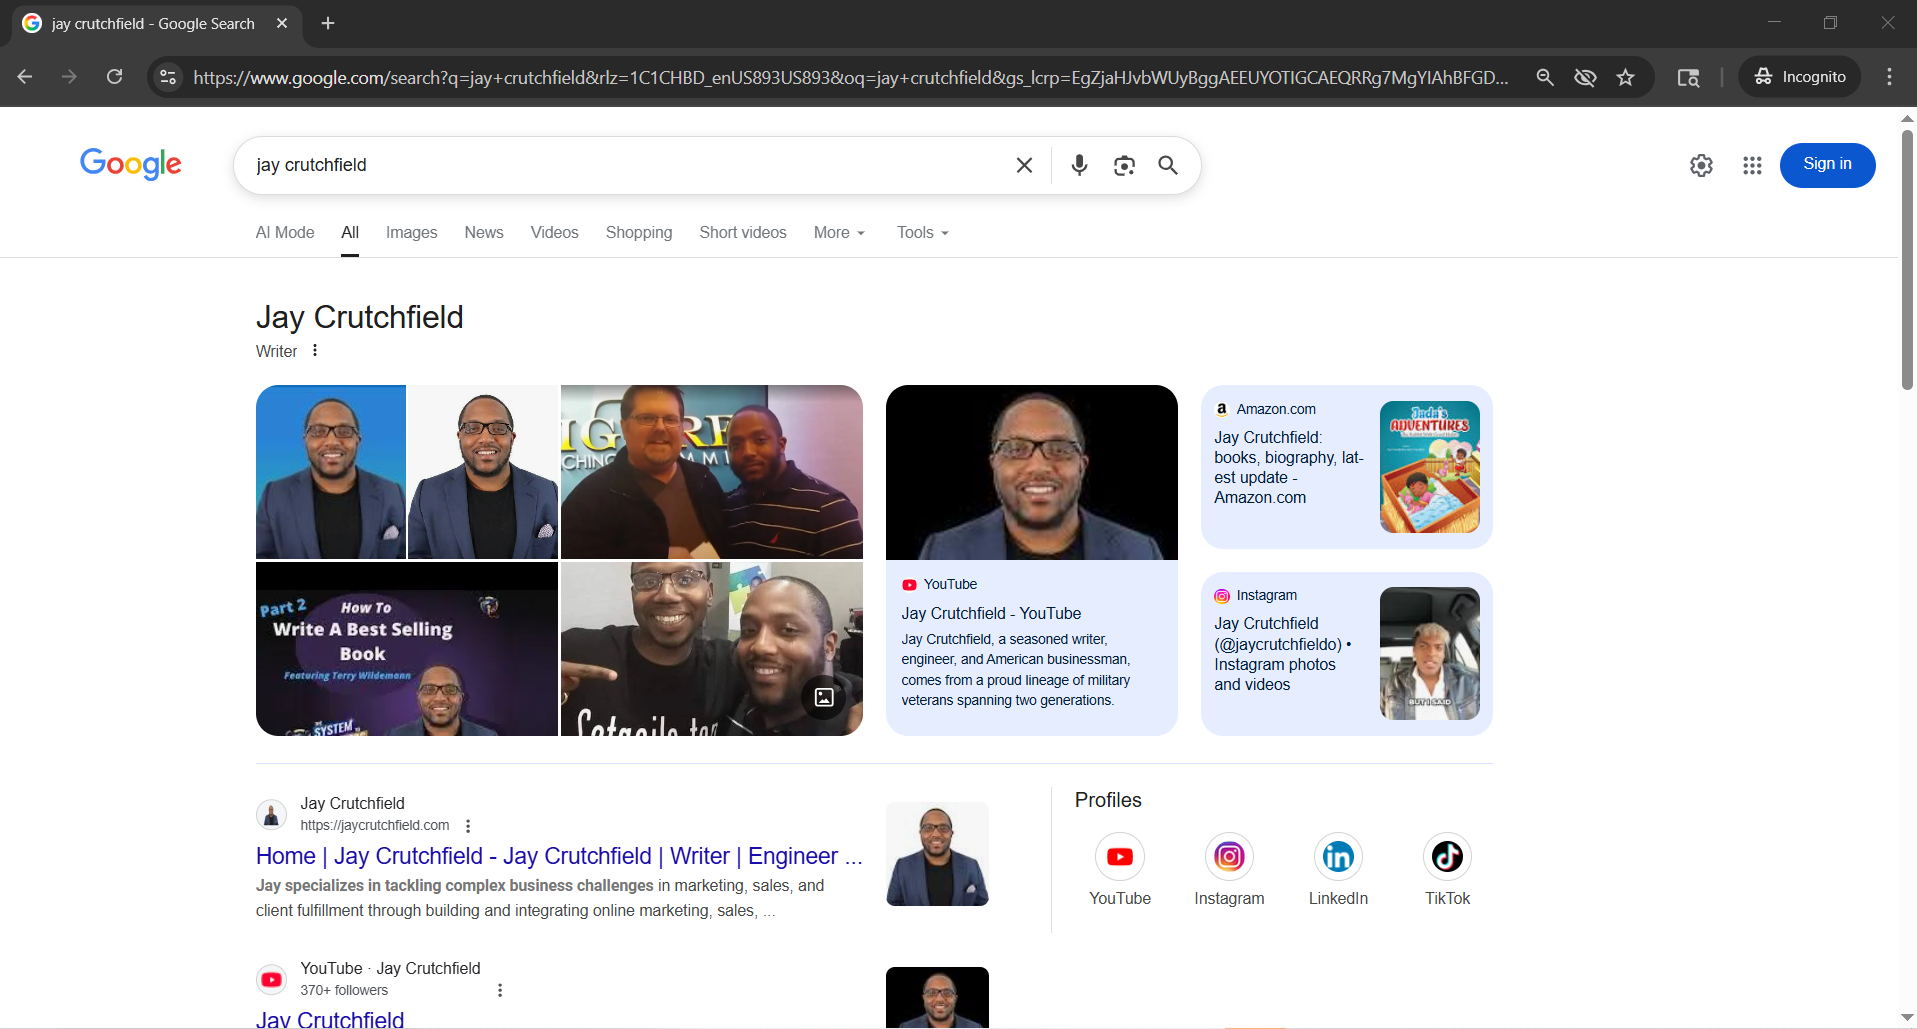Screen dimensions: 1917x1029
Task: Bookmark this page with the star
Action: click(x=1626, y=77)
